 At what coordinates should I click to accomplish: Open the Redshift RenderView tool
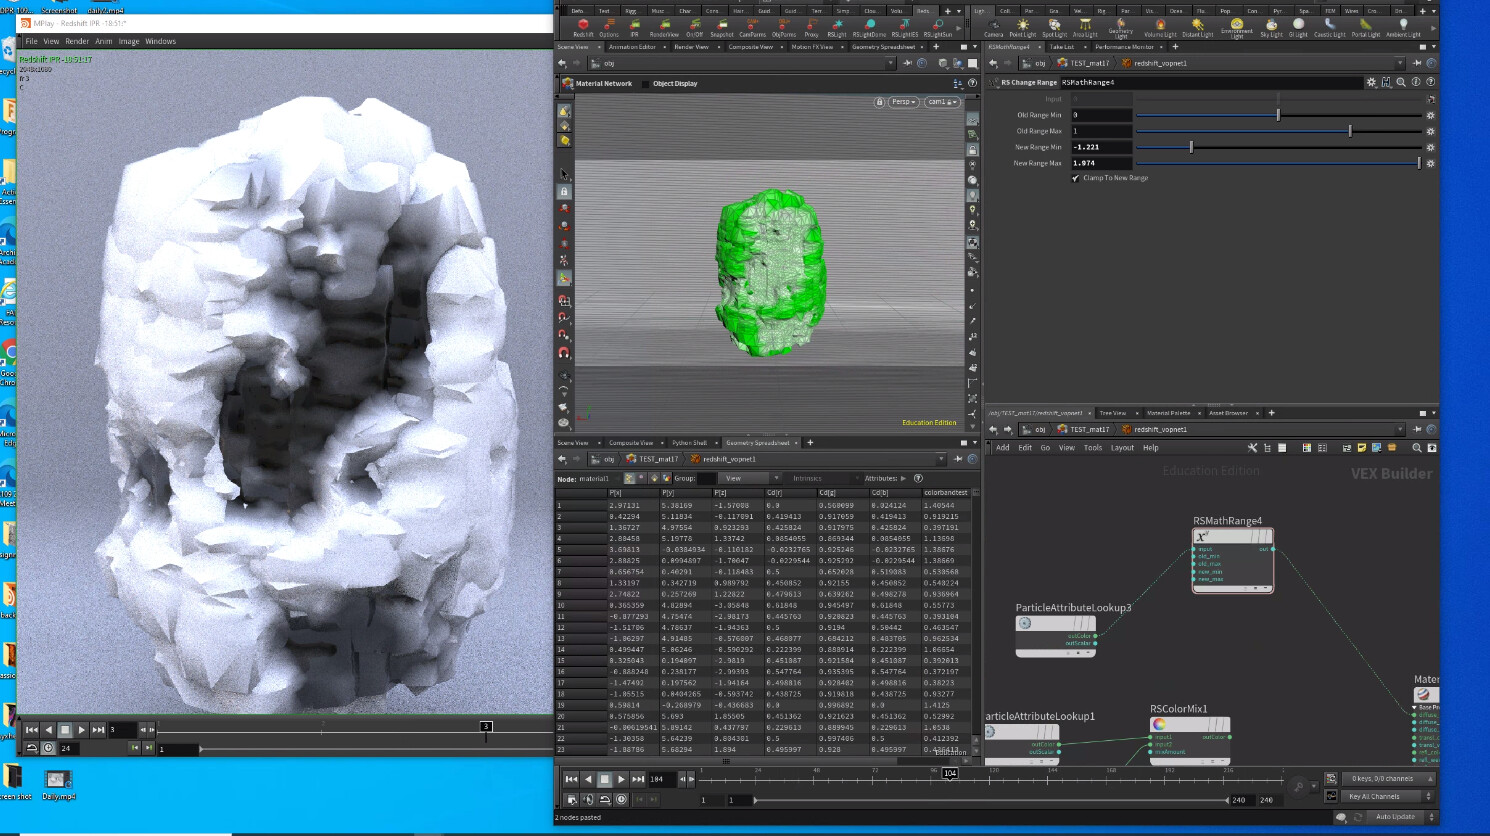tap(663, 25)
